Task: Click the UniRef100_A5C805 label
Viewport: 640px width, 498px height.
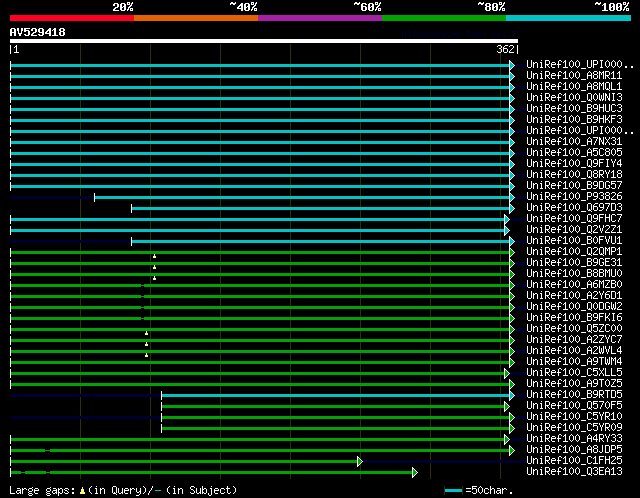Action: pos(574,153)
